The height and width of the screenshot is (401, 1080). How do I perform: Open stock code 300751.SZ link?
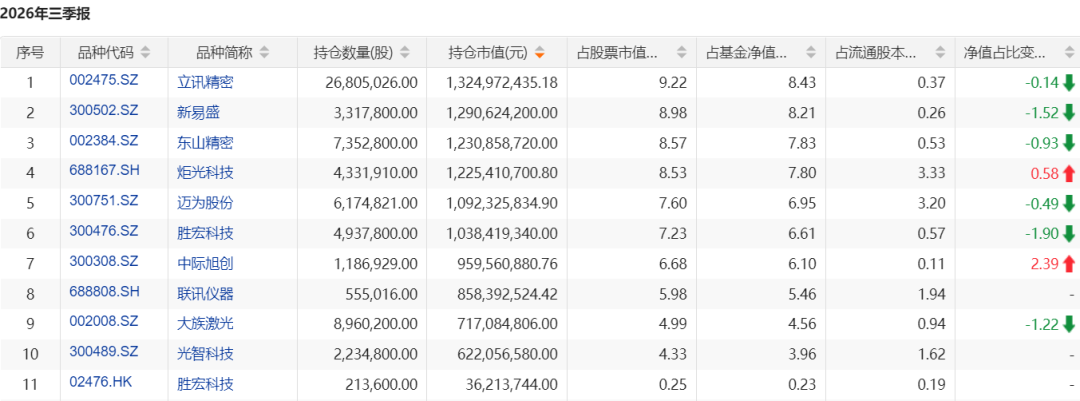[x=104, y=200]
